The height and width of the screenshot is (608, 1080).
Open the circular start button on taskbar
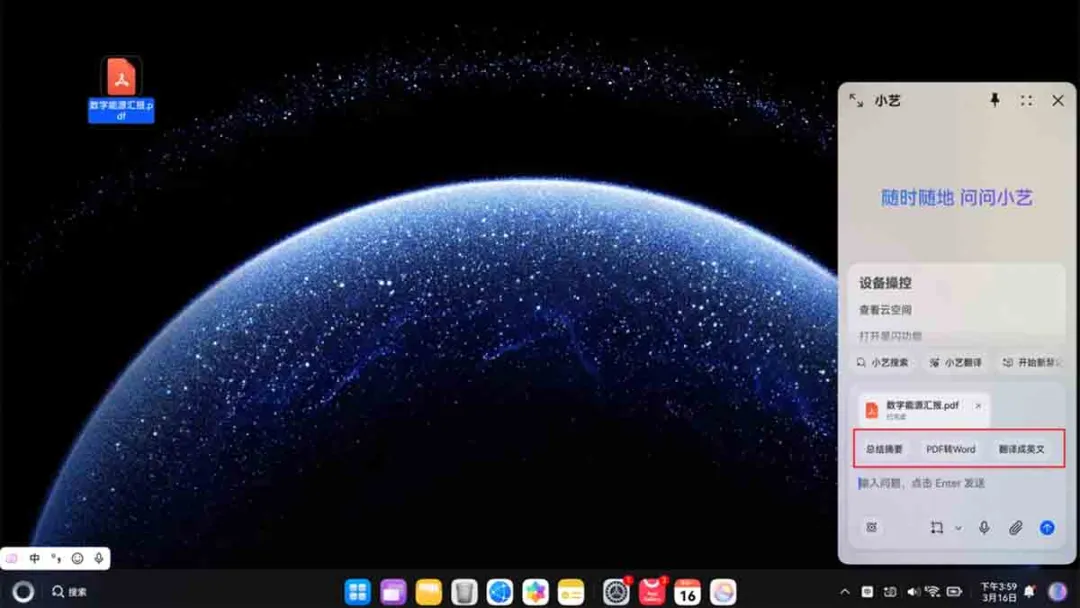point(23,591)
